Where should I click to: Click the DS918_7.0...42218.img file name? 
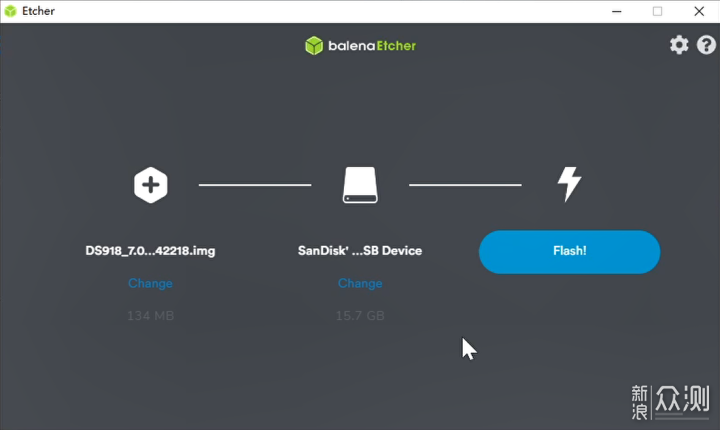(x=150, y=251)
